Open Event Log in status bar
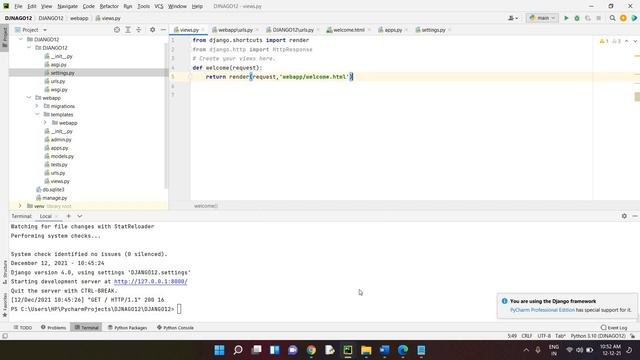The image size is (640, 360). pyautogui.click(x=614, y=327)
